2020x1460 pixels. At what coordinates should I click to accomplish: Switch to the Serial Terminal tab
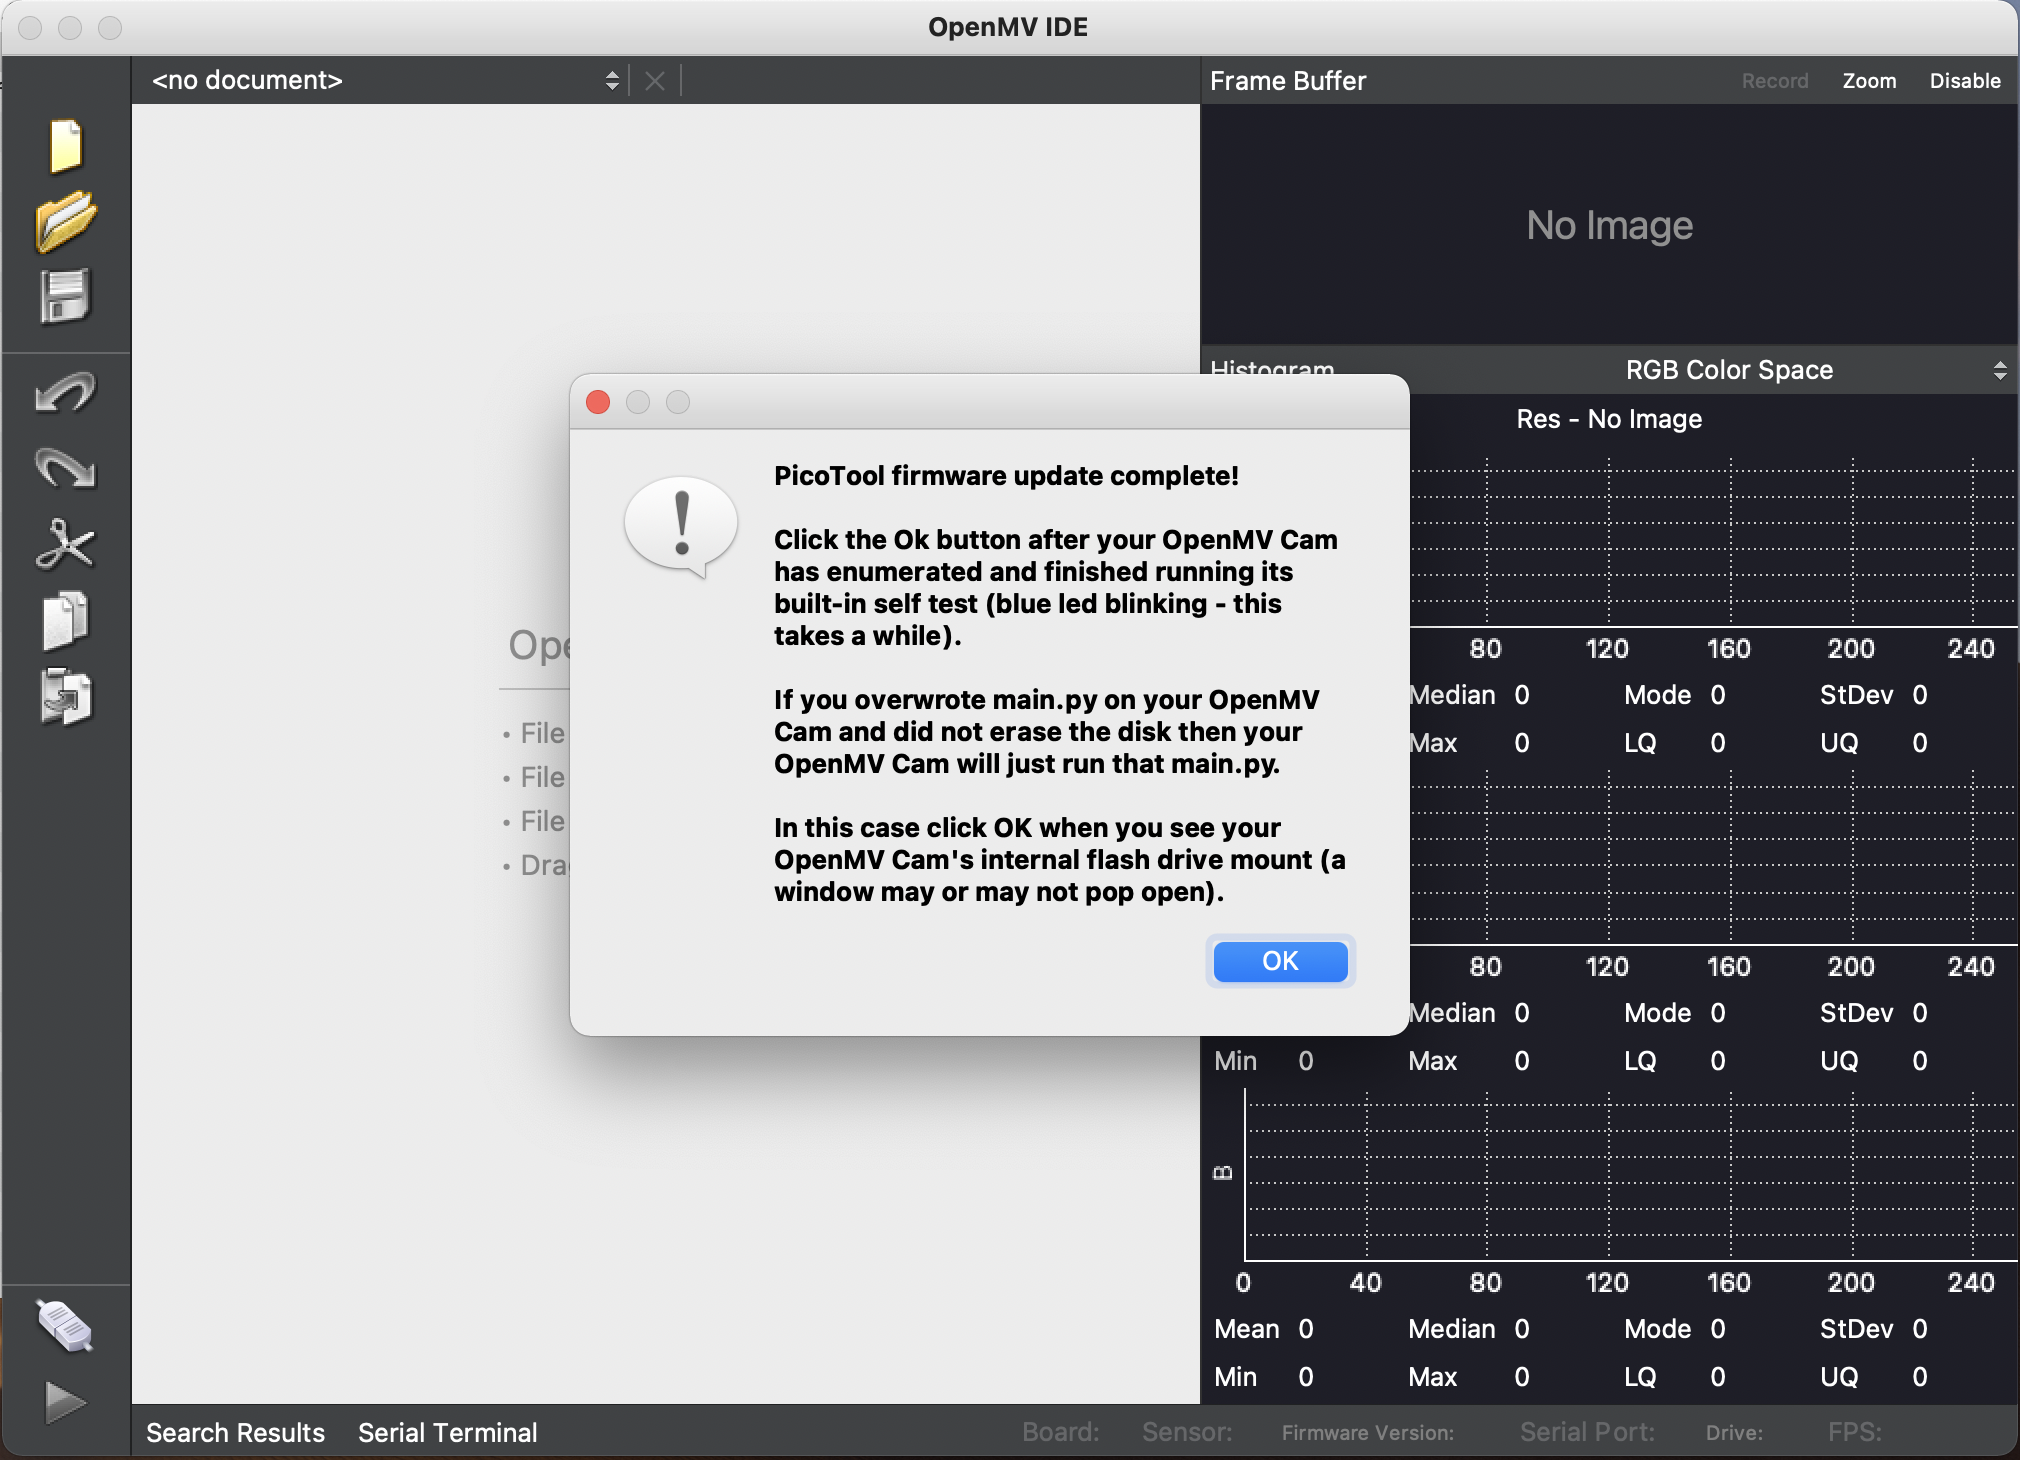coord(447,1432)
